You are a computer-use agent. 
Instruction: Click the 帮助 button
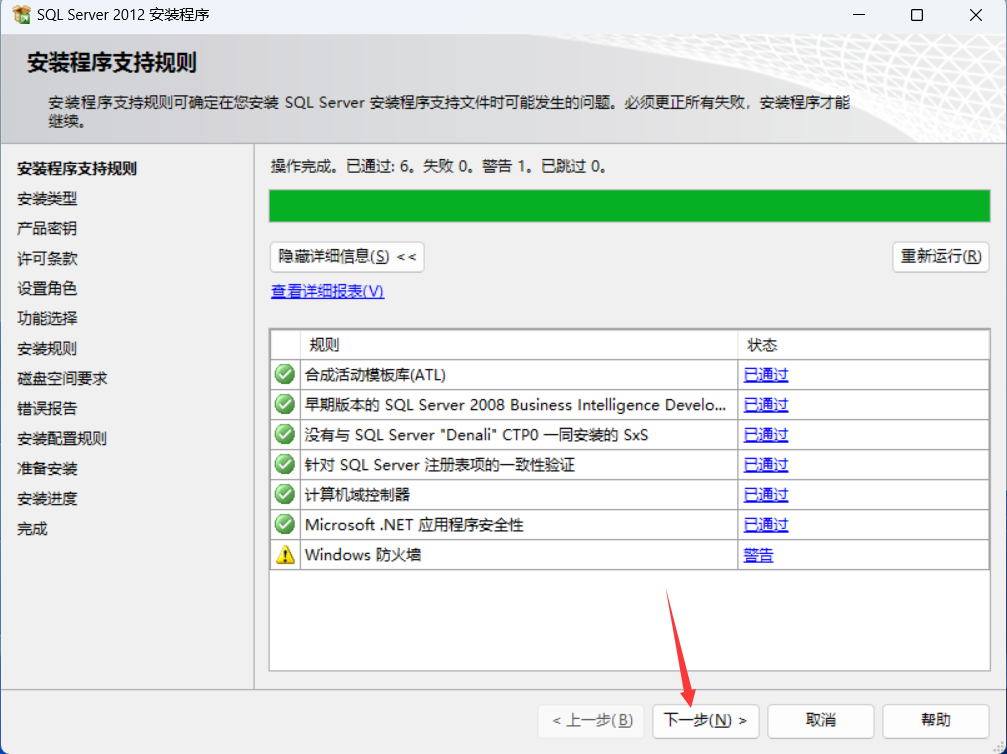tap(936, 721)
